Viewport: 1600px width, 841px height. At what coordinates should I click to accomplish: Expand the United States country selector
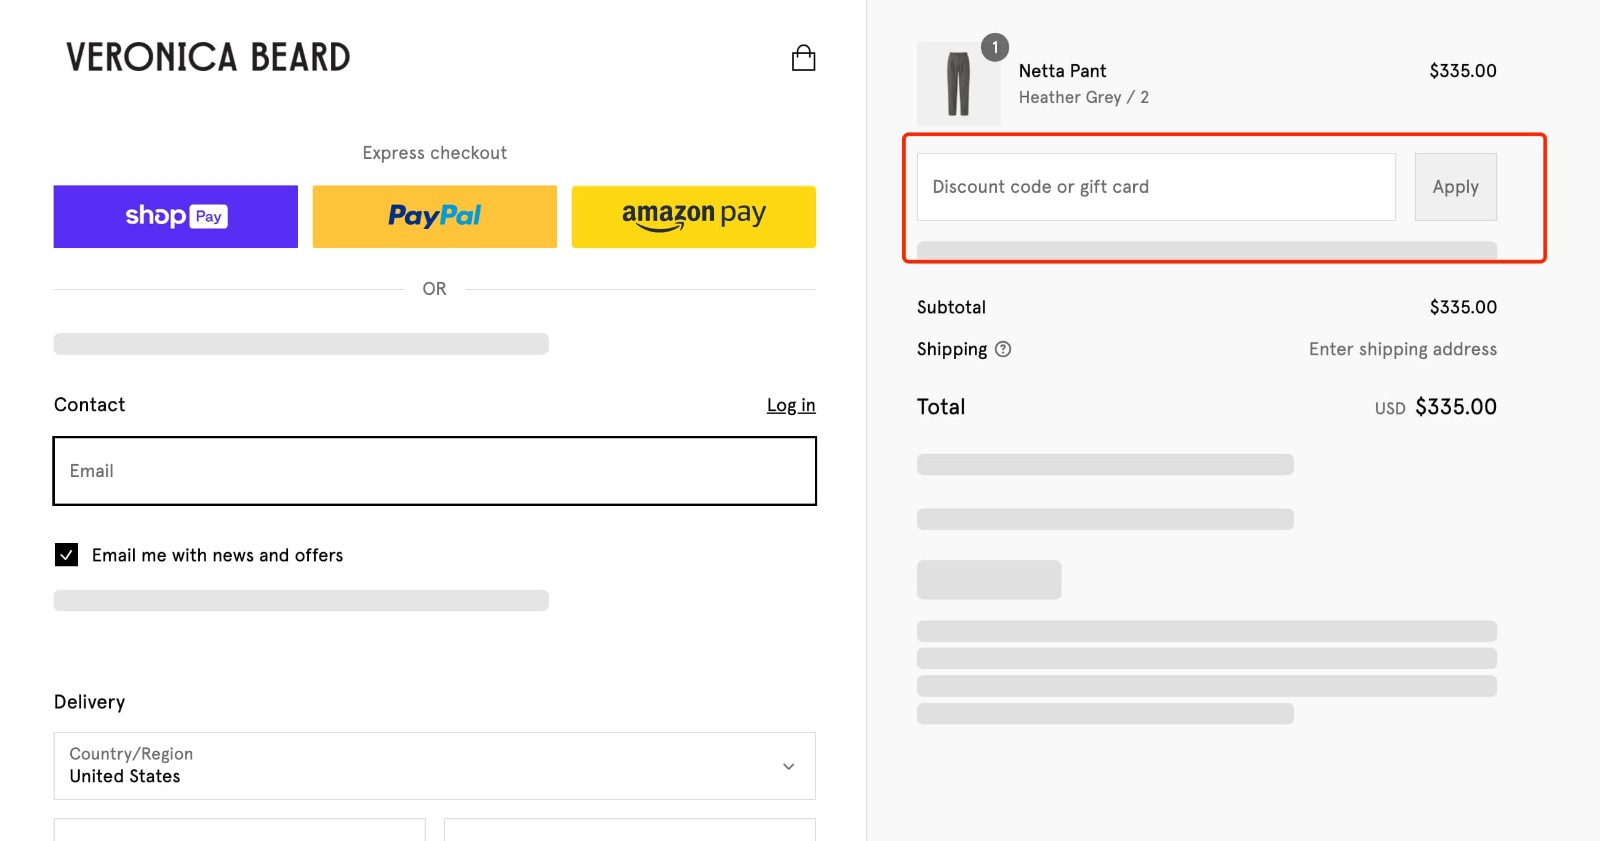coord(434,766)
